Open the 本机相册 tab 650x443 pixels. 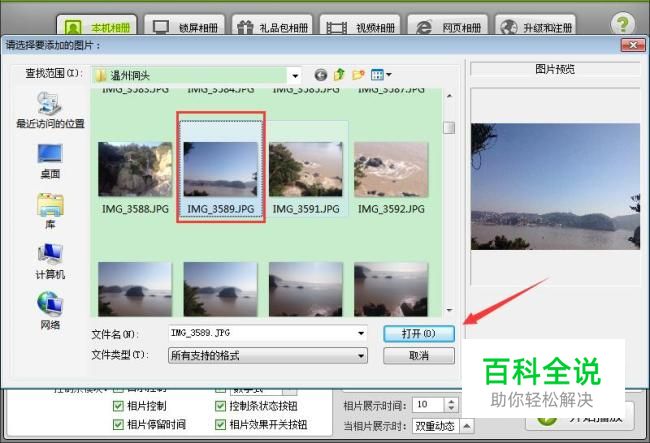pyautogui.click(x=97, y=26)
